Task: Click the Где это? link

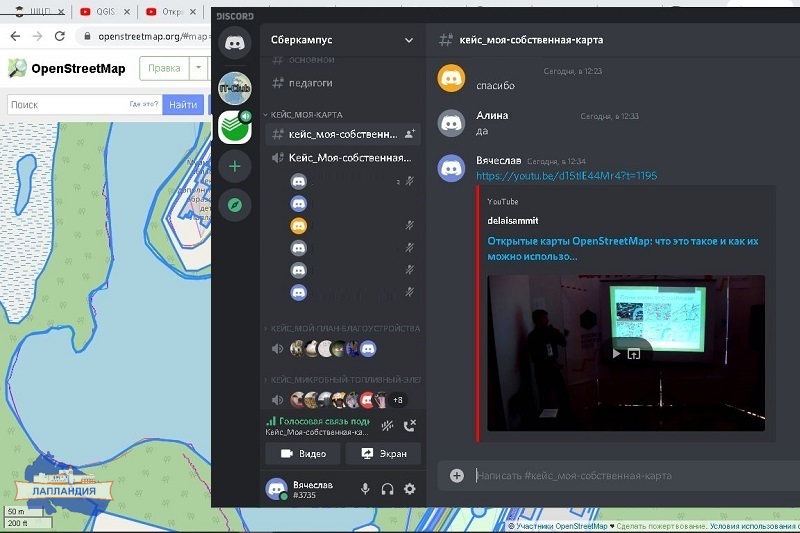Action: 144,104
